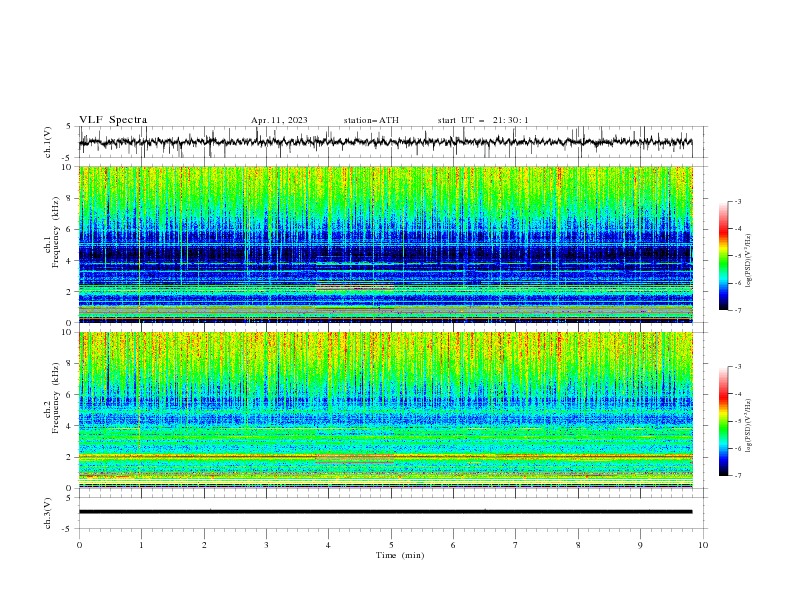
Task: Click time axis tick label "4"
Action: click(x=328, y=545)
